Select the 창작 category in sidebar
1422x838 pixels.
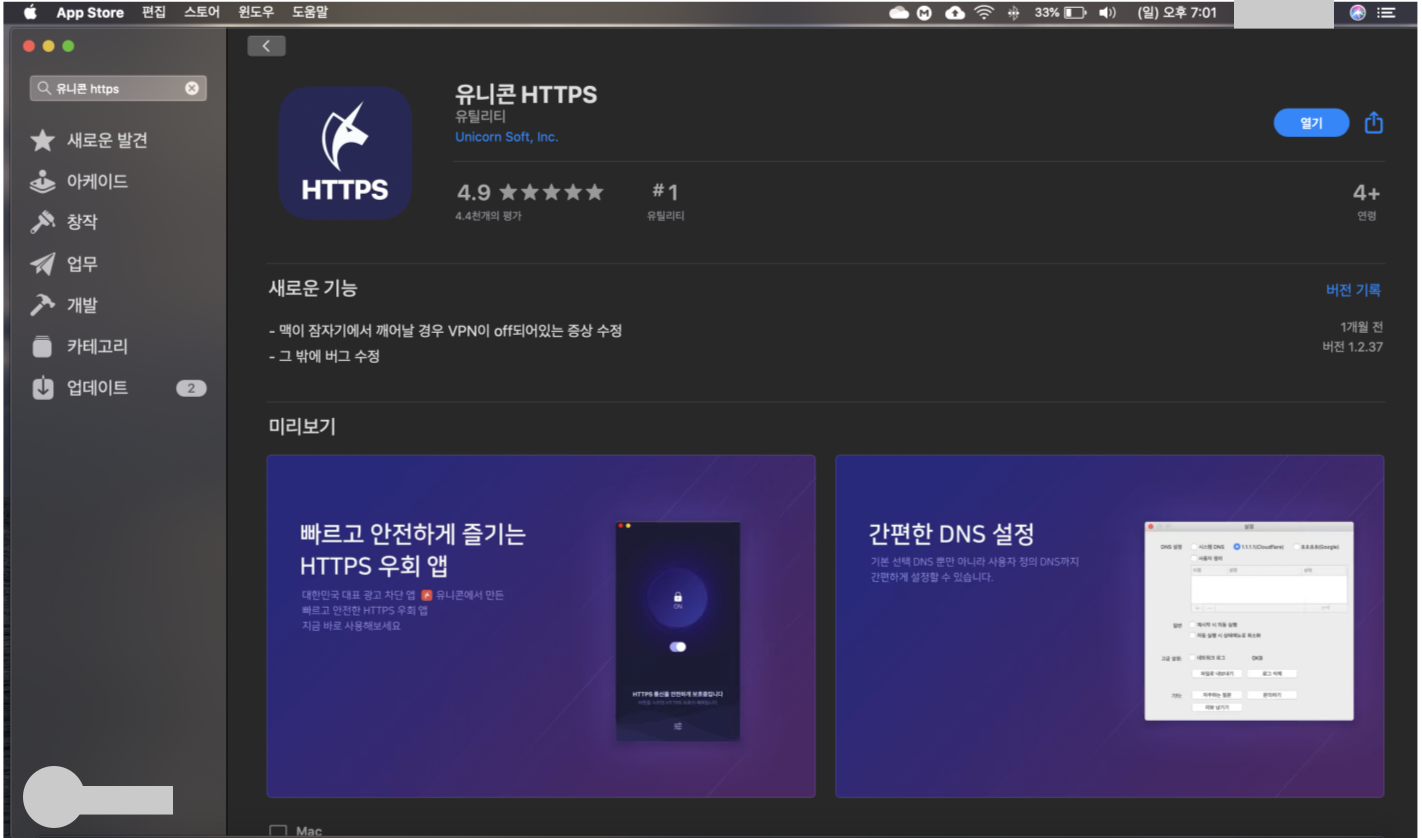click(x=82, y=223)
